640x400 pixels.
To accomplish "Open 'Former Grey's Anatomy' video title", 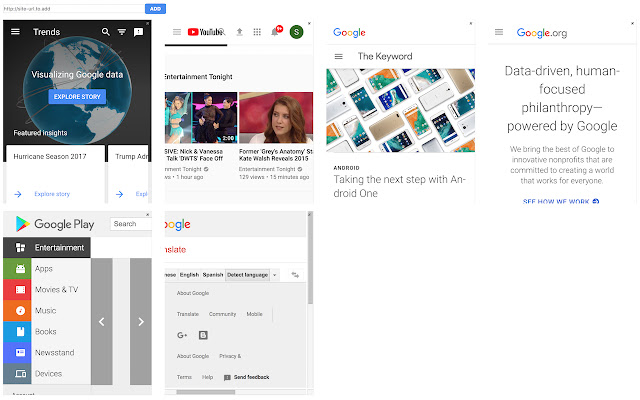I will [x=276, y=155].
